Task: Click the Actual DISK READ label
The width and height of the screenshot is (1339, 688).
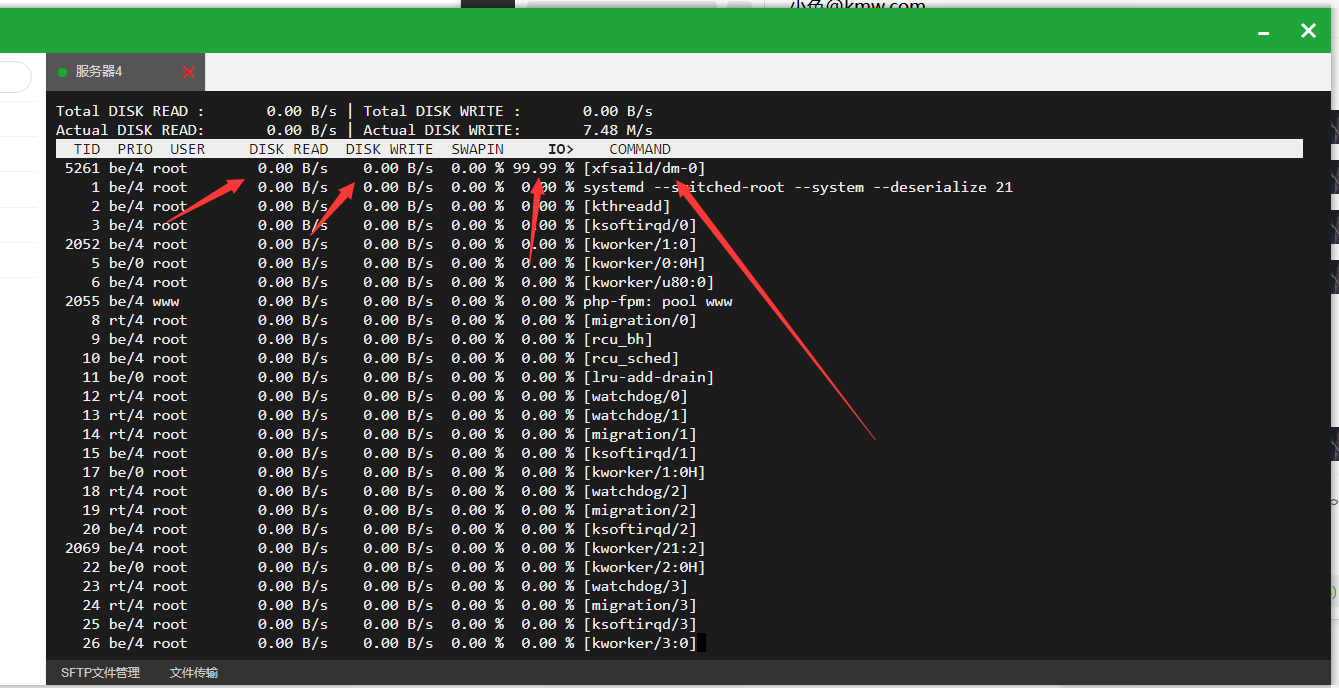Action: click(130, 130)
